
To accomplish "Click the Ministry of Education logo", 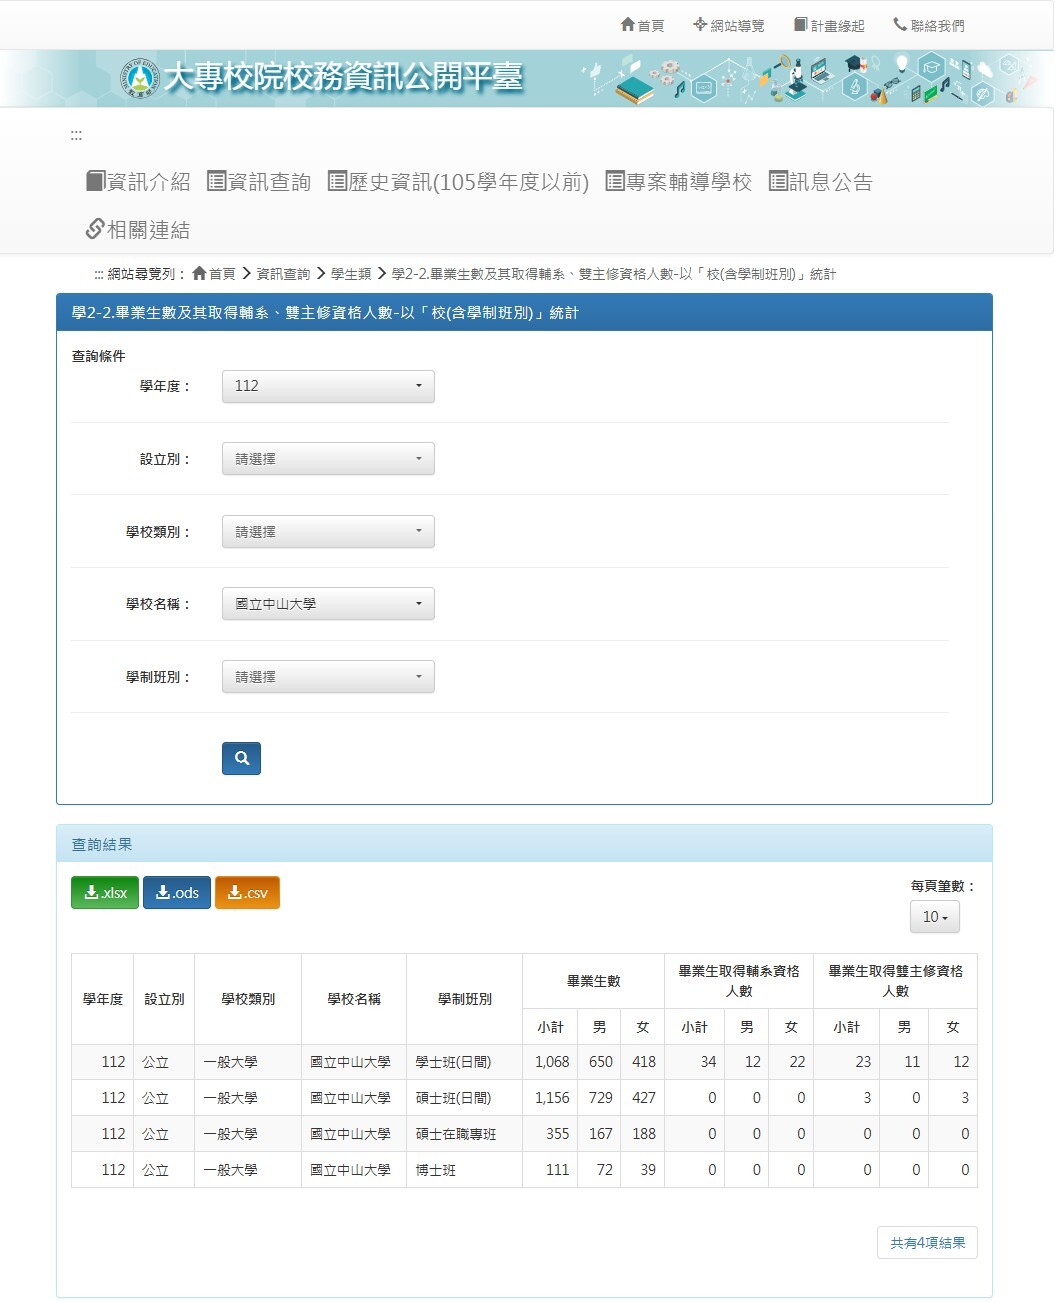I will click(x=140, y=78).
